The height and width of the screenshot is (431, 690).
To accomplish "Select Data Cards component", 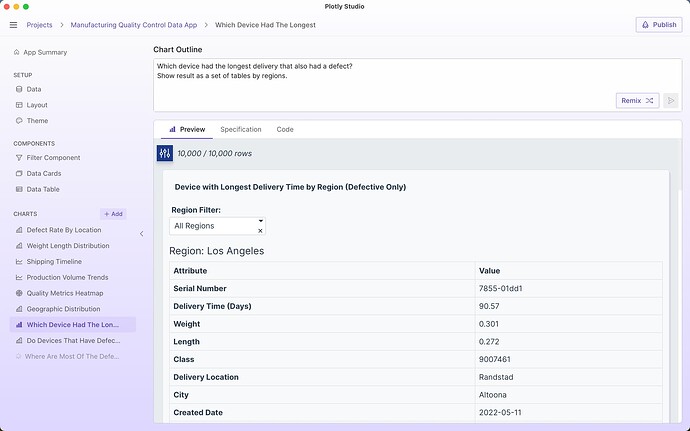I will tap(44, 173).
